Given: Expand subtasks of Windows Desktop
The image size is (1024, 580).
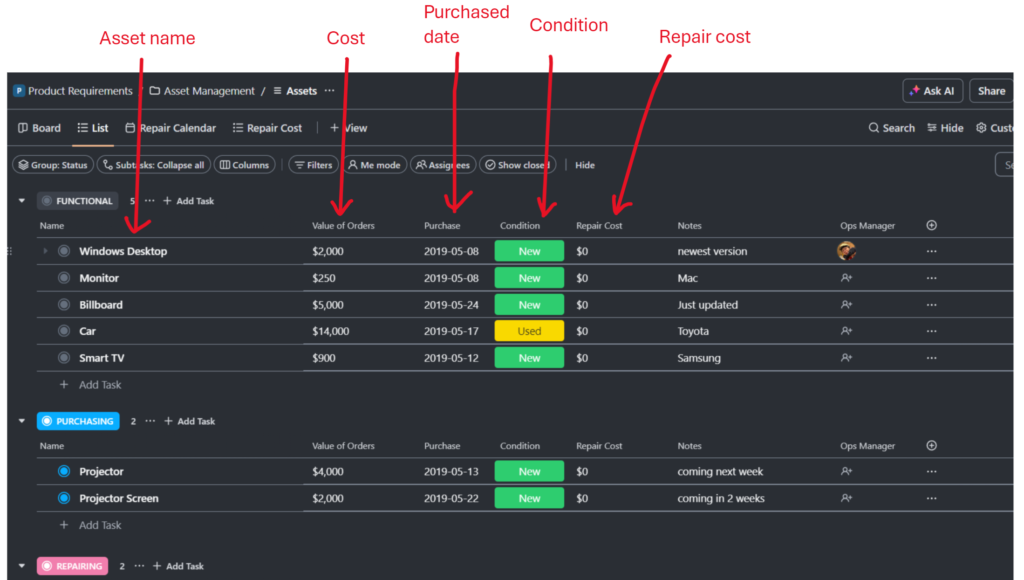Looking at the screenshot, I should point(45,251).
